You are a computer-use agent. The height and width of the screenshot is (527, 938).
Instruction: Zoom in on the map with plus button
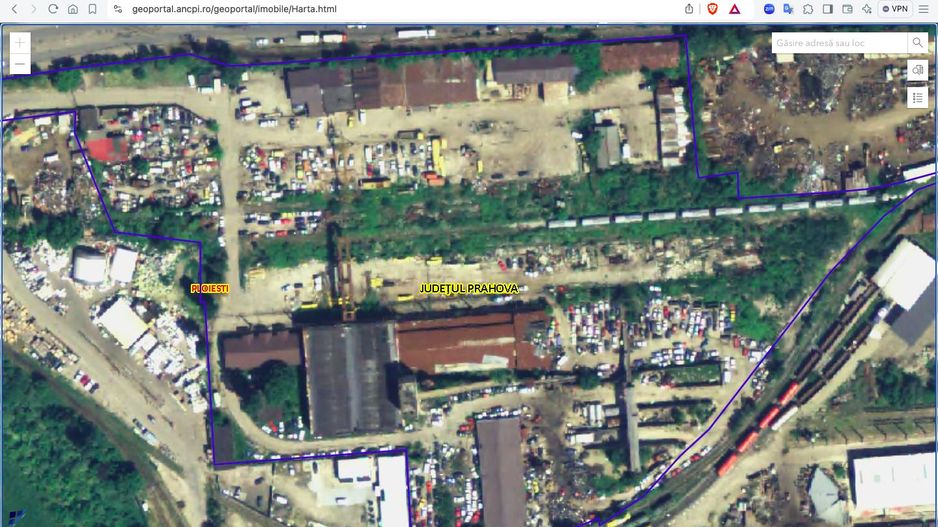click(20, 42)
